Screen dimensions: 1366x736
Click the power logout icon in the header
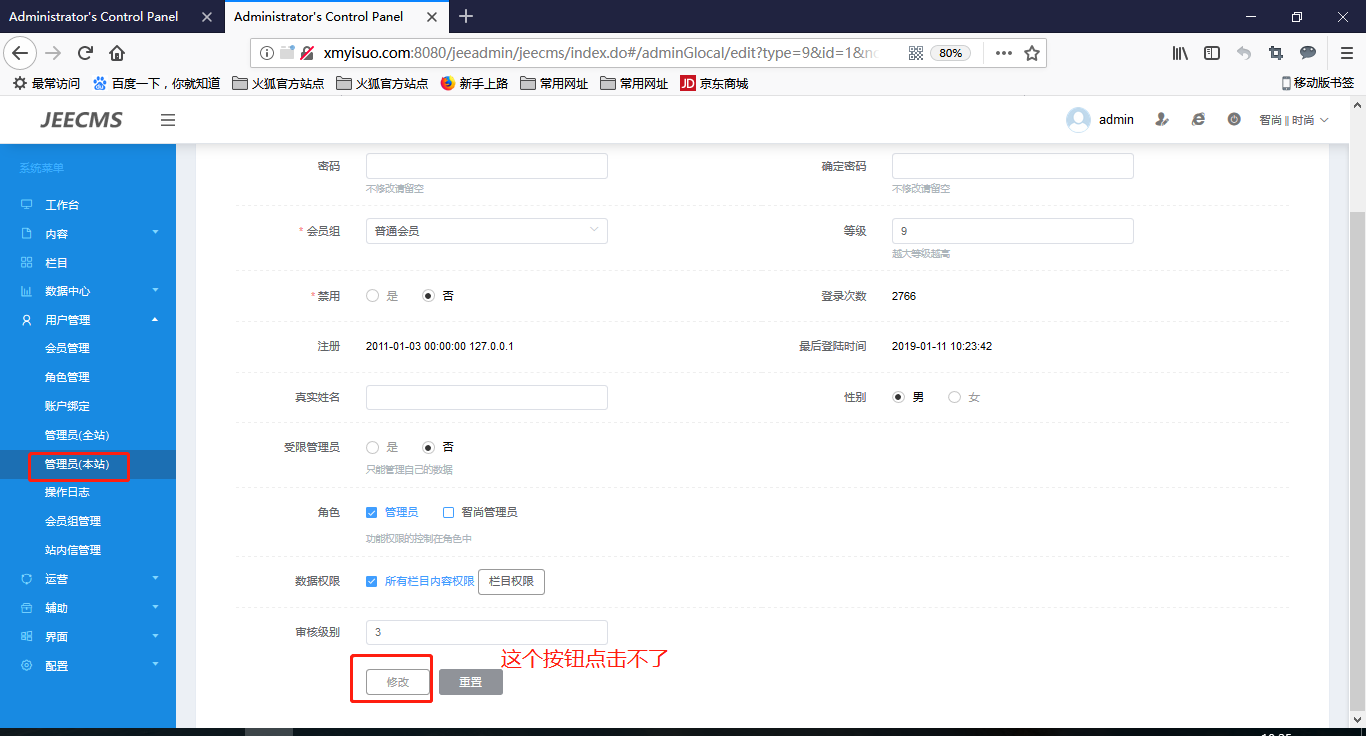1234,120
